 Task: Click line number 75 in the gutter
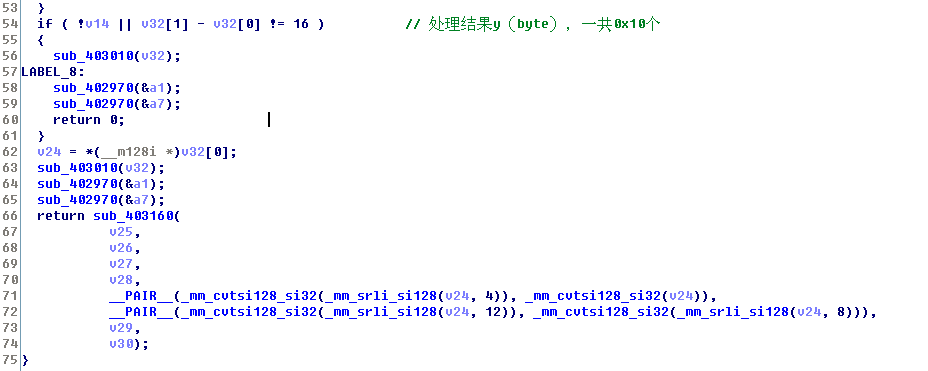(x=10, y=360)
